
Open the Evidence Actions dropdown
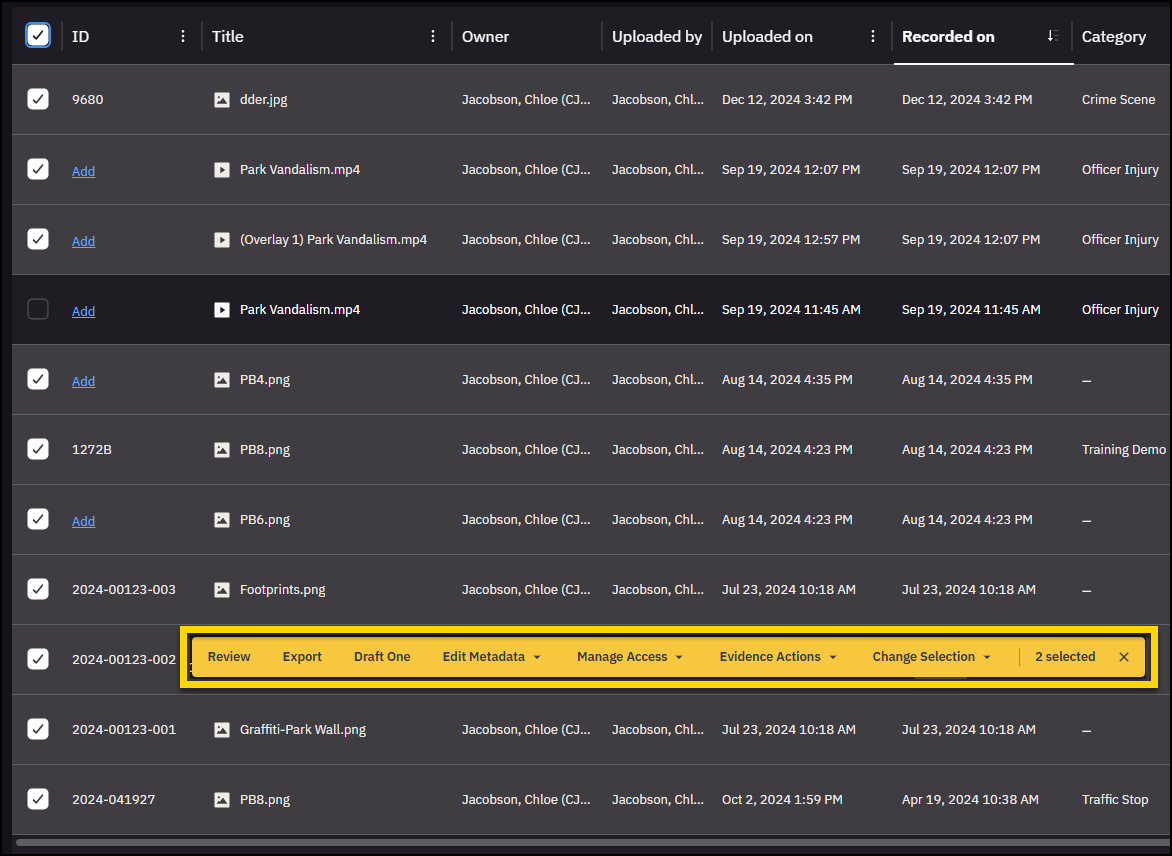[x=777, y=657]
